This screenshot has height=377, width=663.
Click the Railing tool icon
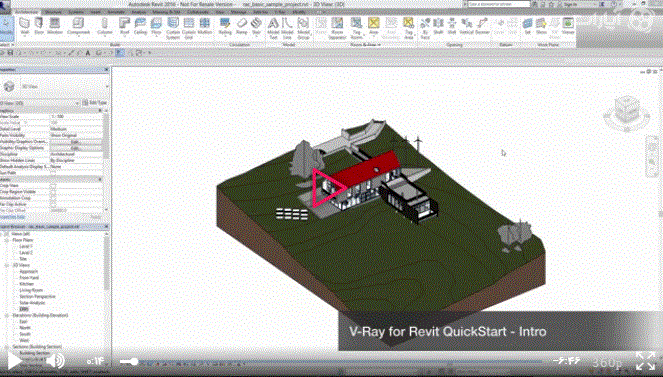[225, 26]
